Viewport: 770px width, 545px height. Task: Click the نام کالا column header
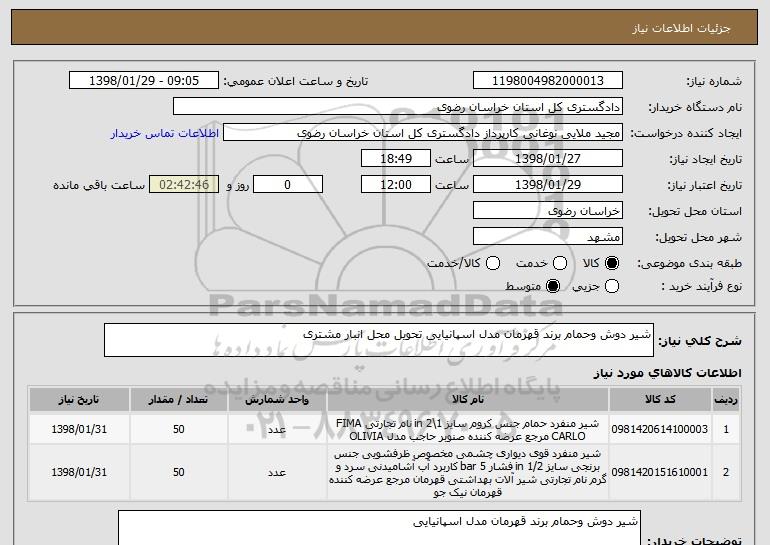(x=468, y=400)
